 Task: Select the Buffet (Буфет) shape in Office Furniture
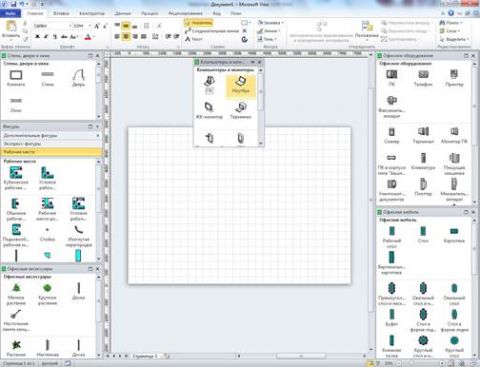392,317
